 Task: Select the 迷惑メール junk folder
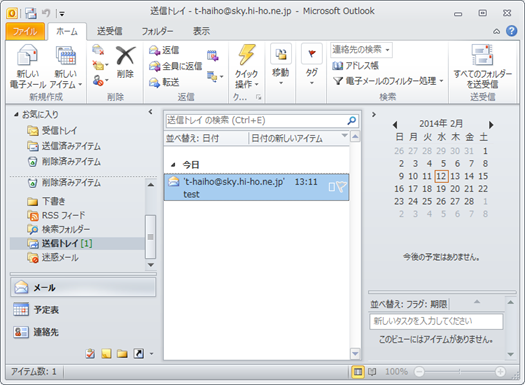[53, 257]
